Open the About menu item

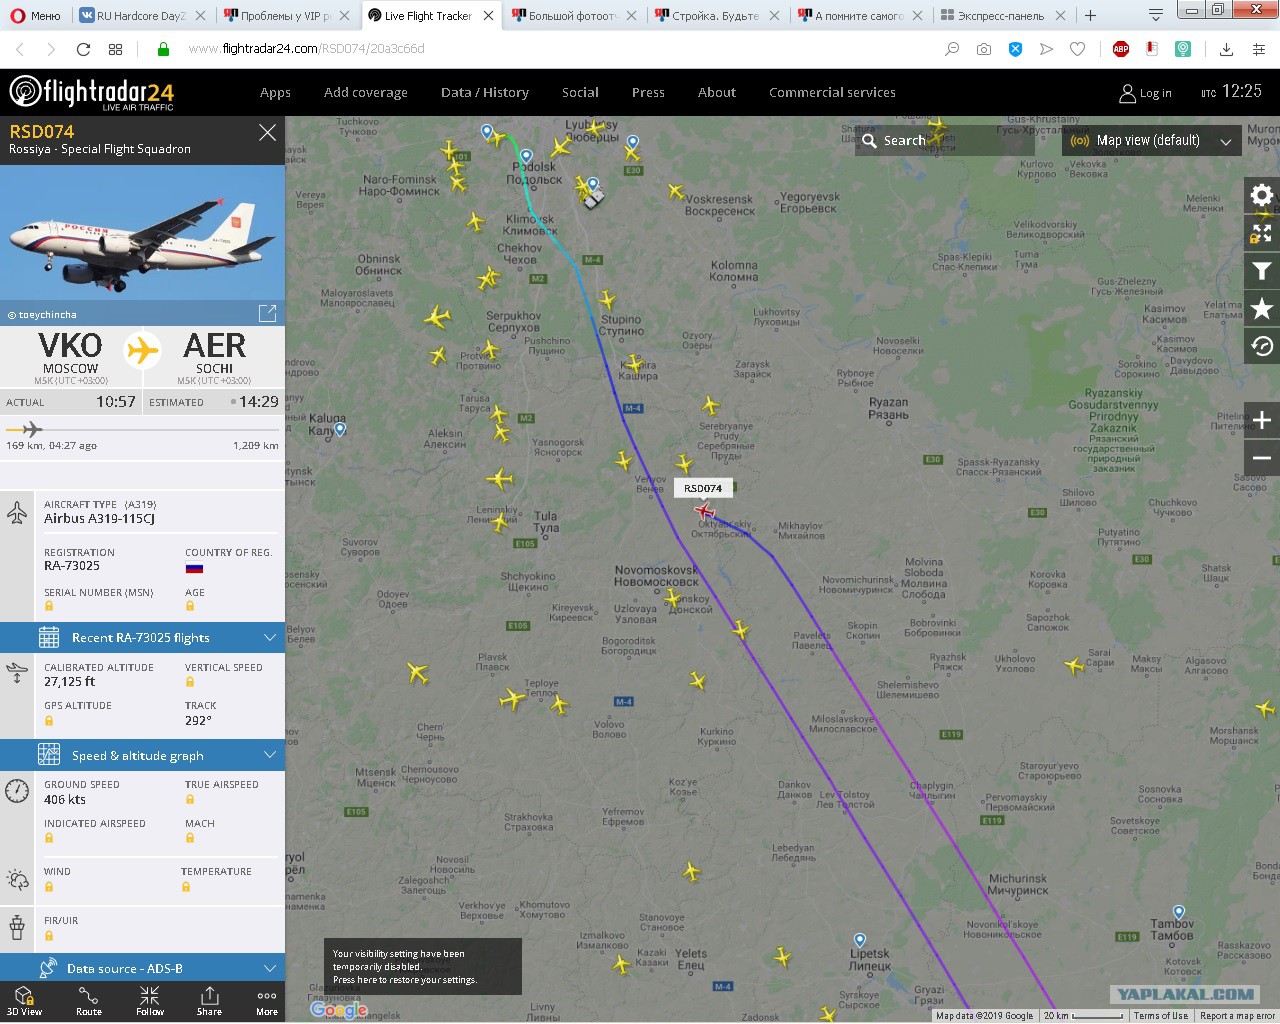pos(717,92)
